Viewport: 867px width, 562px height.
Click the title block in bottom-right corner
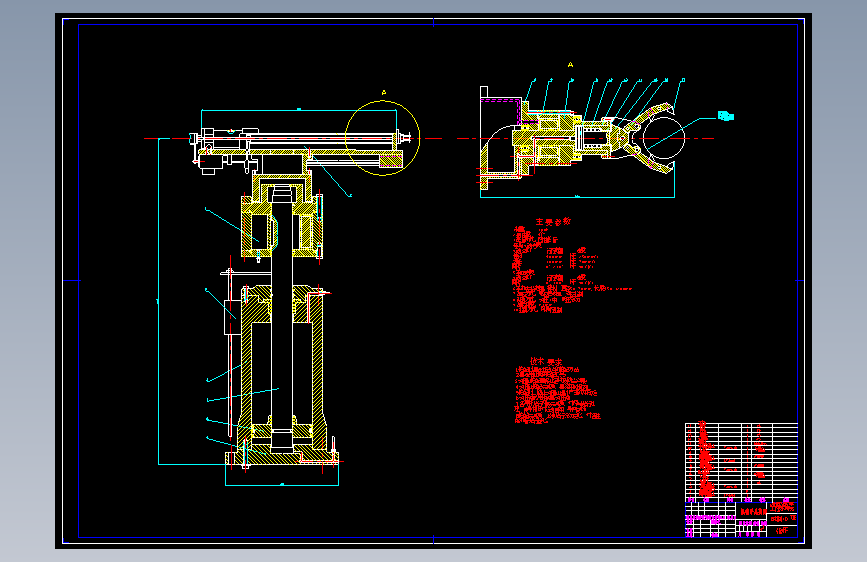pyautogui.click(x=741, y=518)
